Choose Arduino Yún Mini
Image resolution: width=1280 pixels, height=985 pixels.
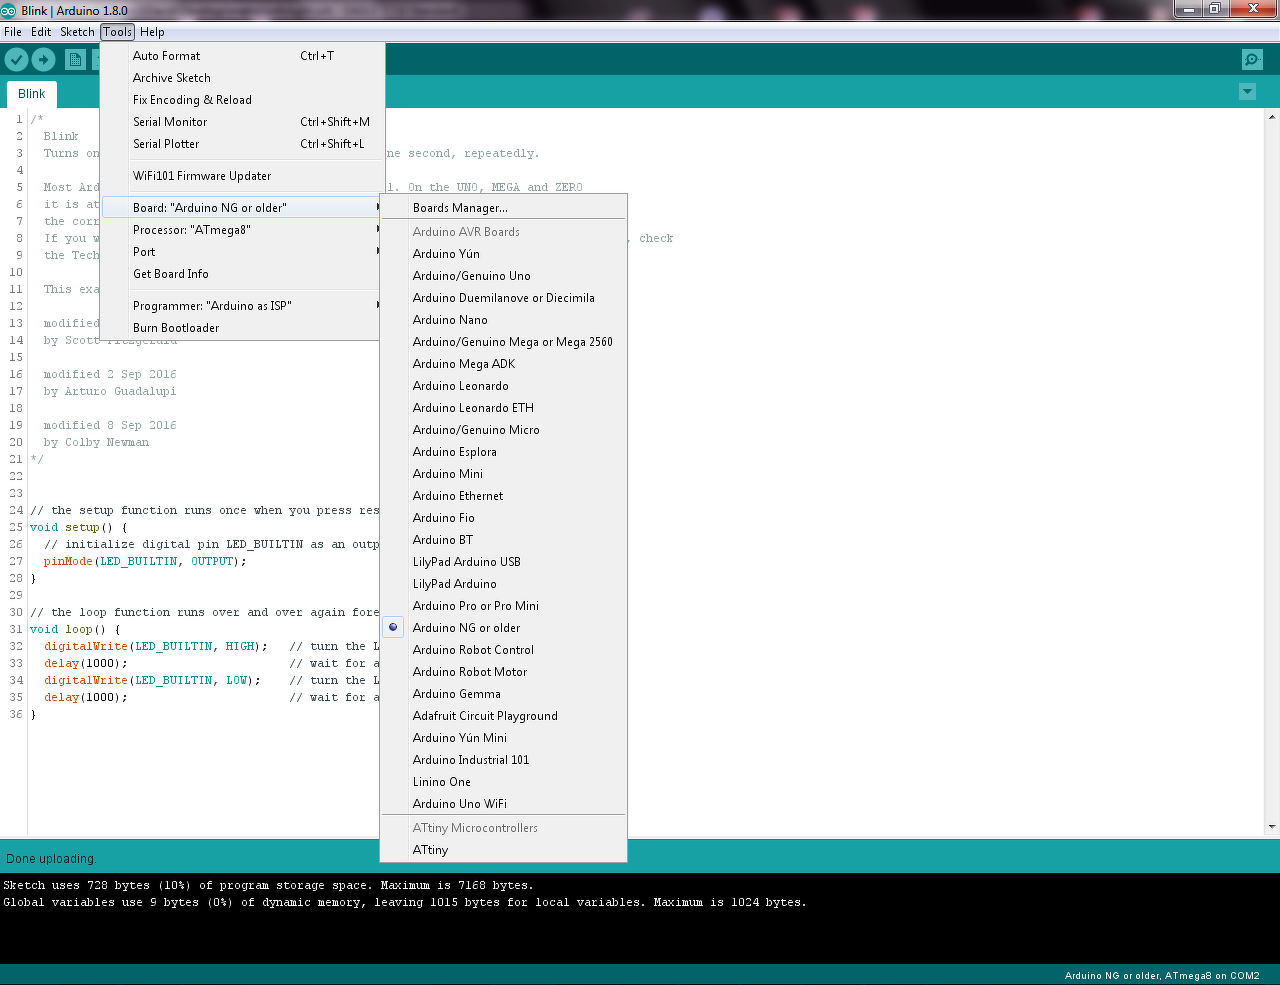(x=504, y=738)
